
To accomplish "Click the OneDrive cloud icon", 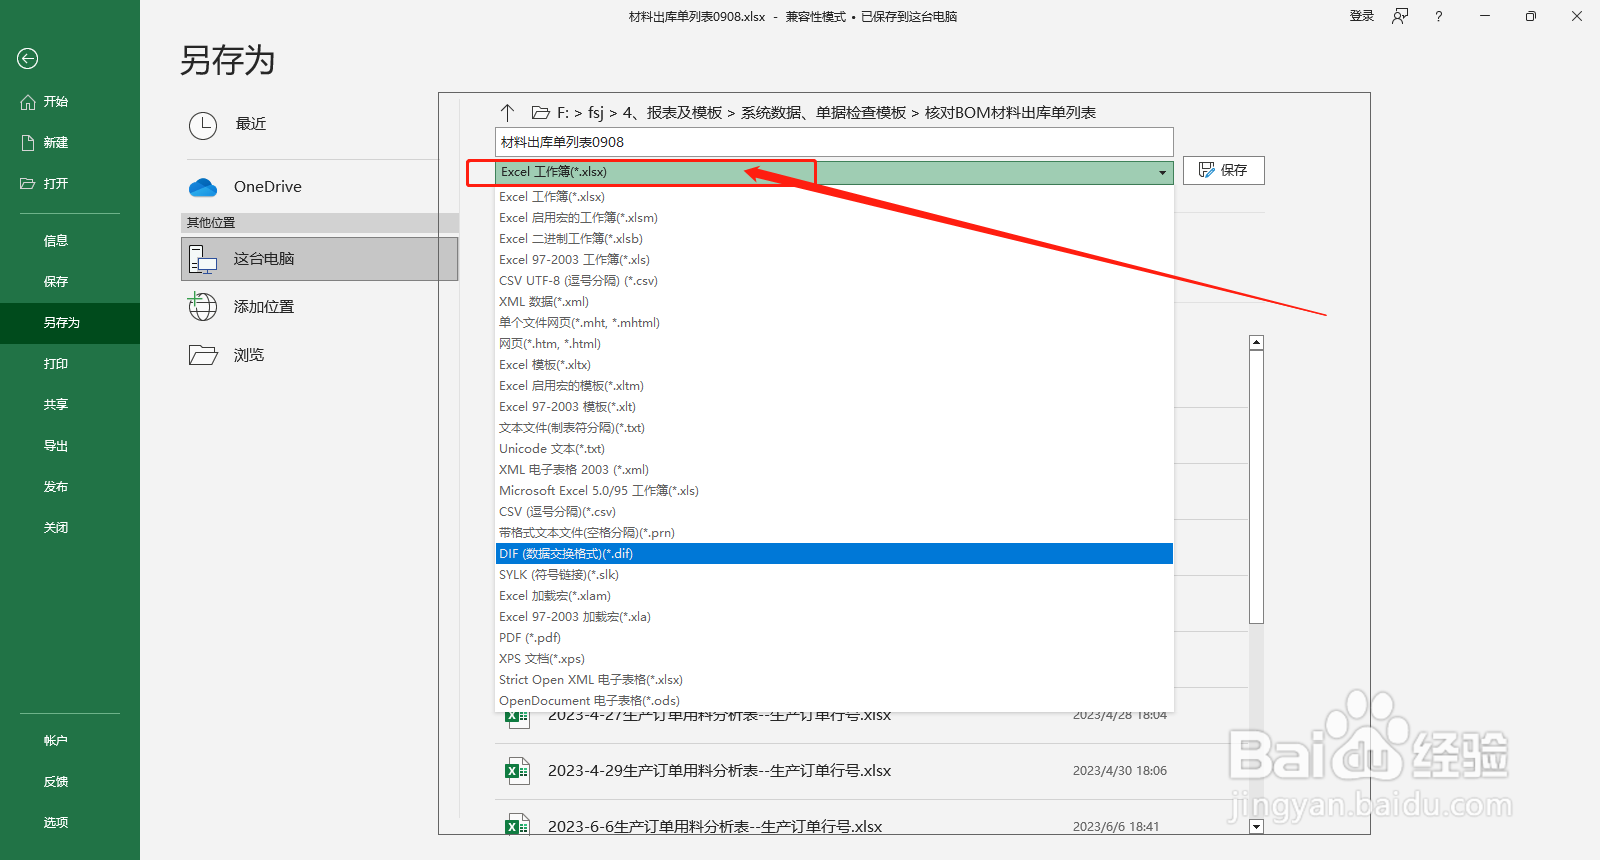I will [x=203, y=187].
